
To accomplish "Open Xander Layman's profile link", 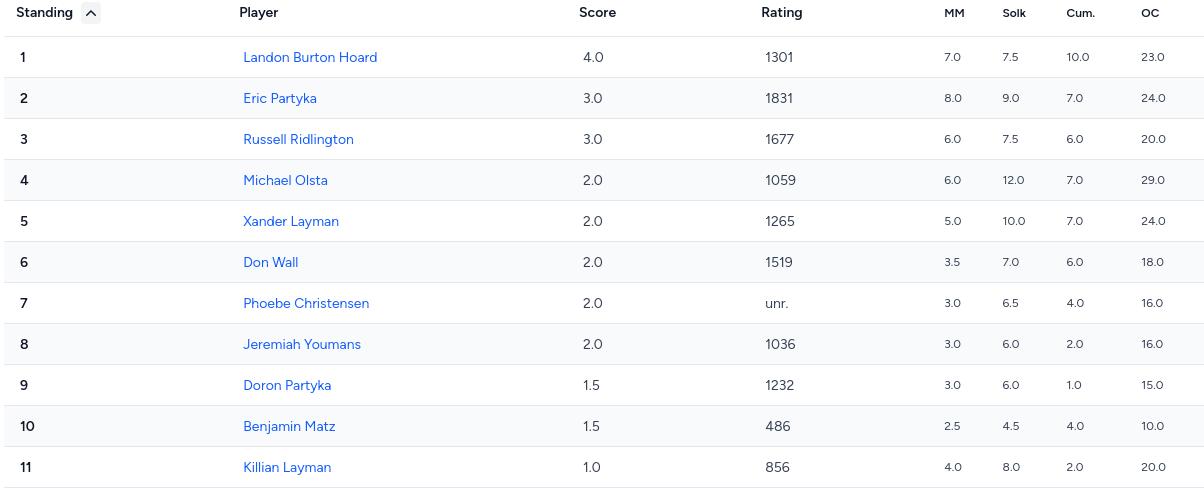I will click(x=291, y=221).
